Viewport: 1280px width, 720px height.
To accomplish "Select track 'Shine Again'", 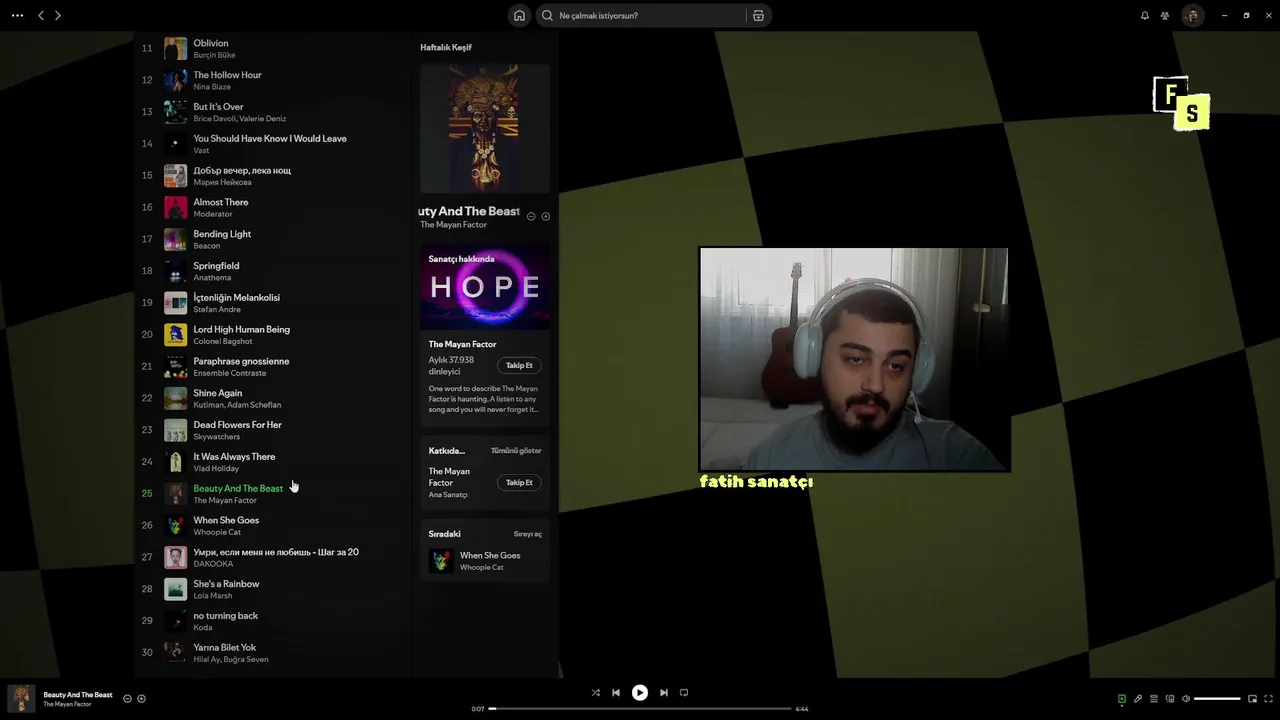I will coord(272,398).
